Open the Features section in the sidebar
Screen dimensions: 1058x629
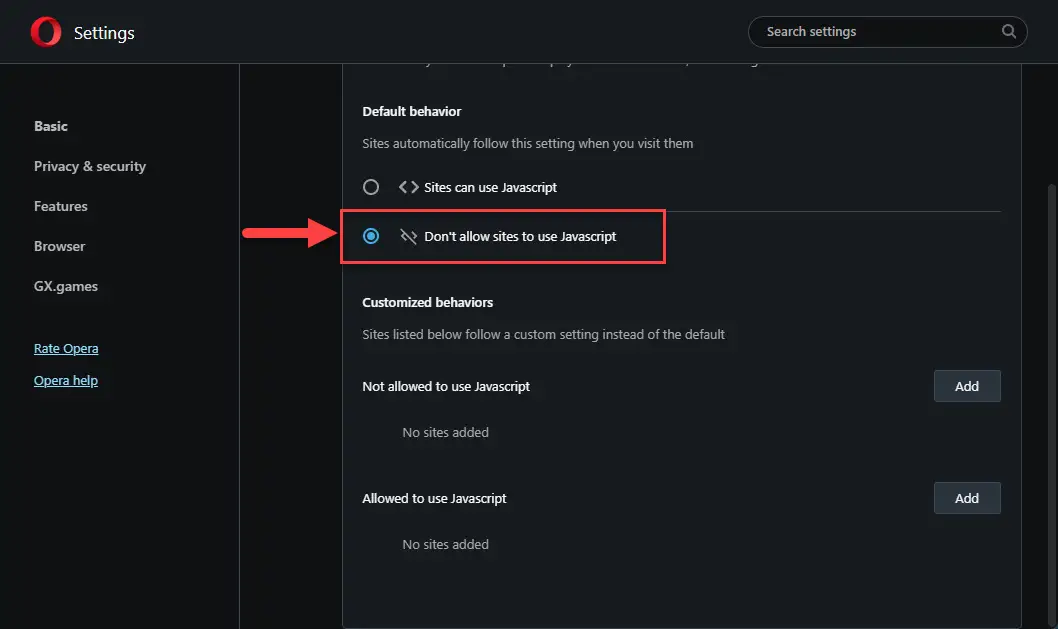(x=61, y=206)
